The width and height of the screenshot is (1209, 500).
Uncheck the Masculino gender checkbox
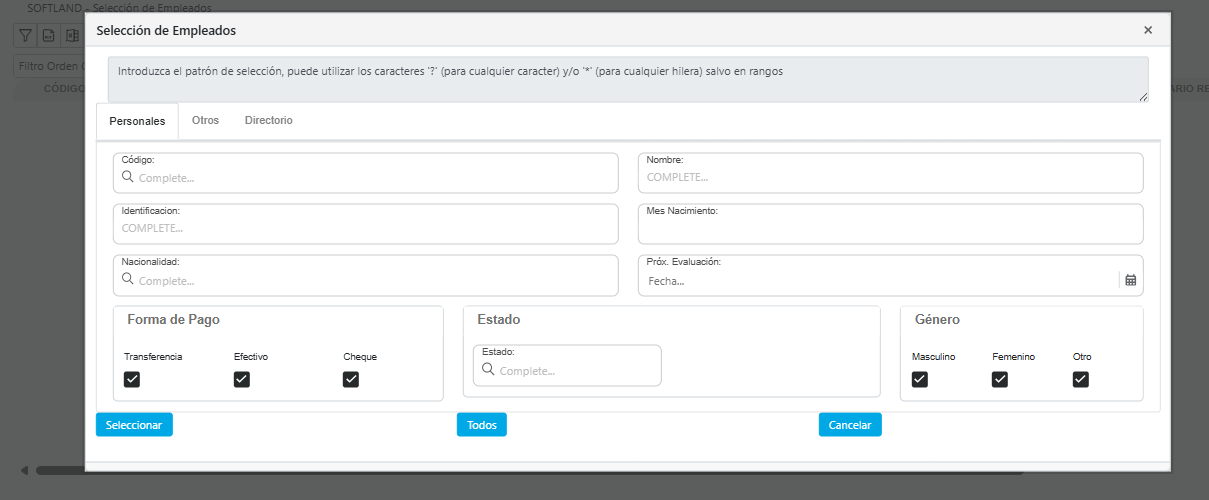[x=920, y=379]
